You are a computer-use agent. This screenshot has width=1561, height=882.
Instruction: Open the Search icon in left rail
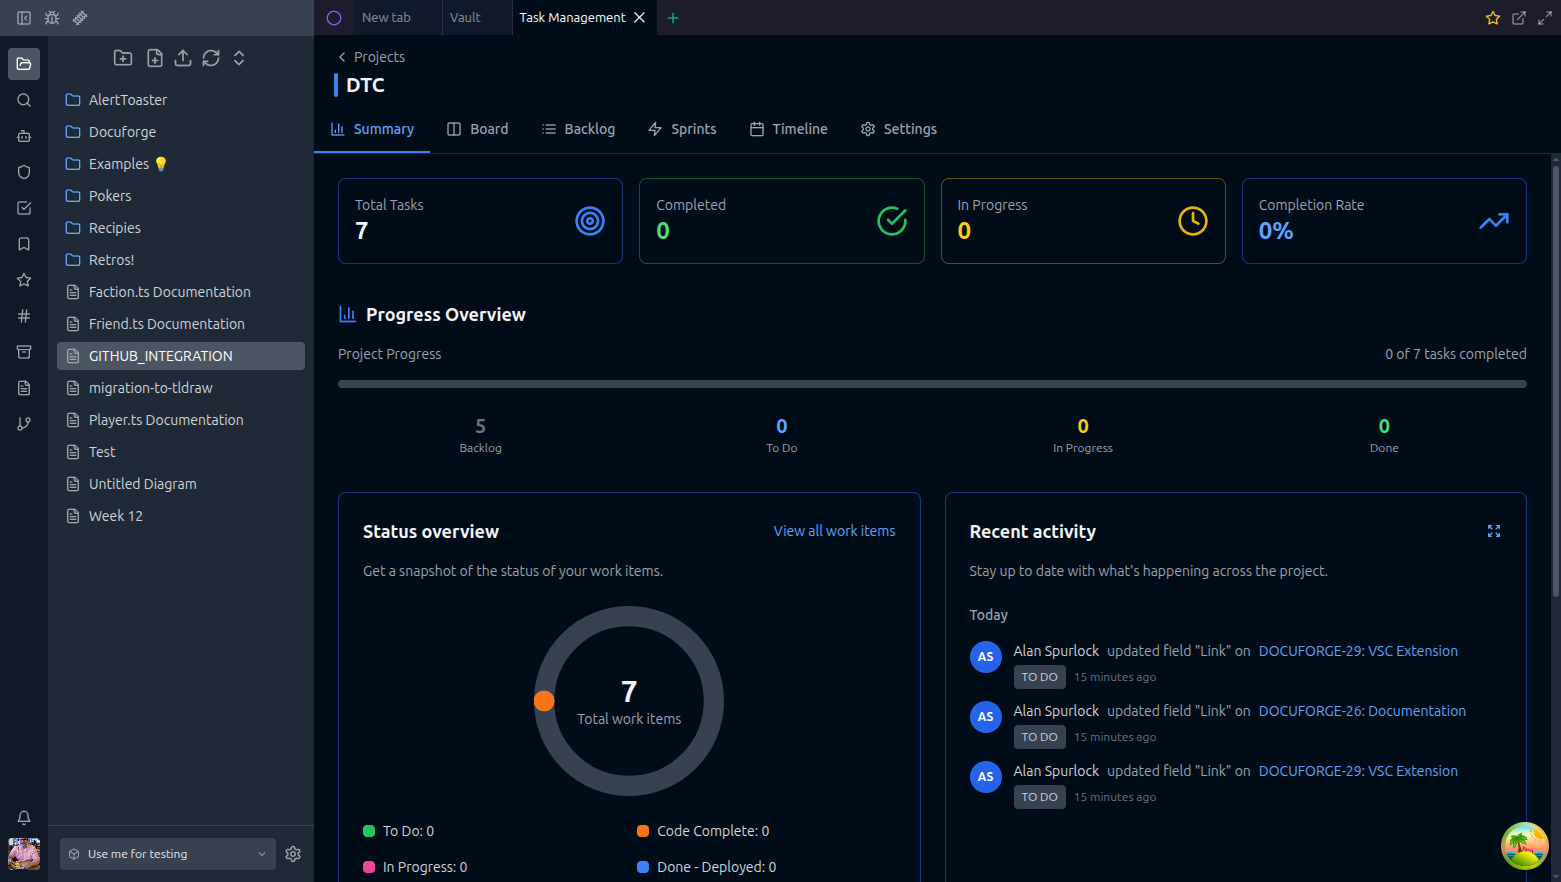coord(24,100)
